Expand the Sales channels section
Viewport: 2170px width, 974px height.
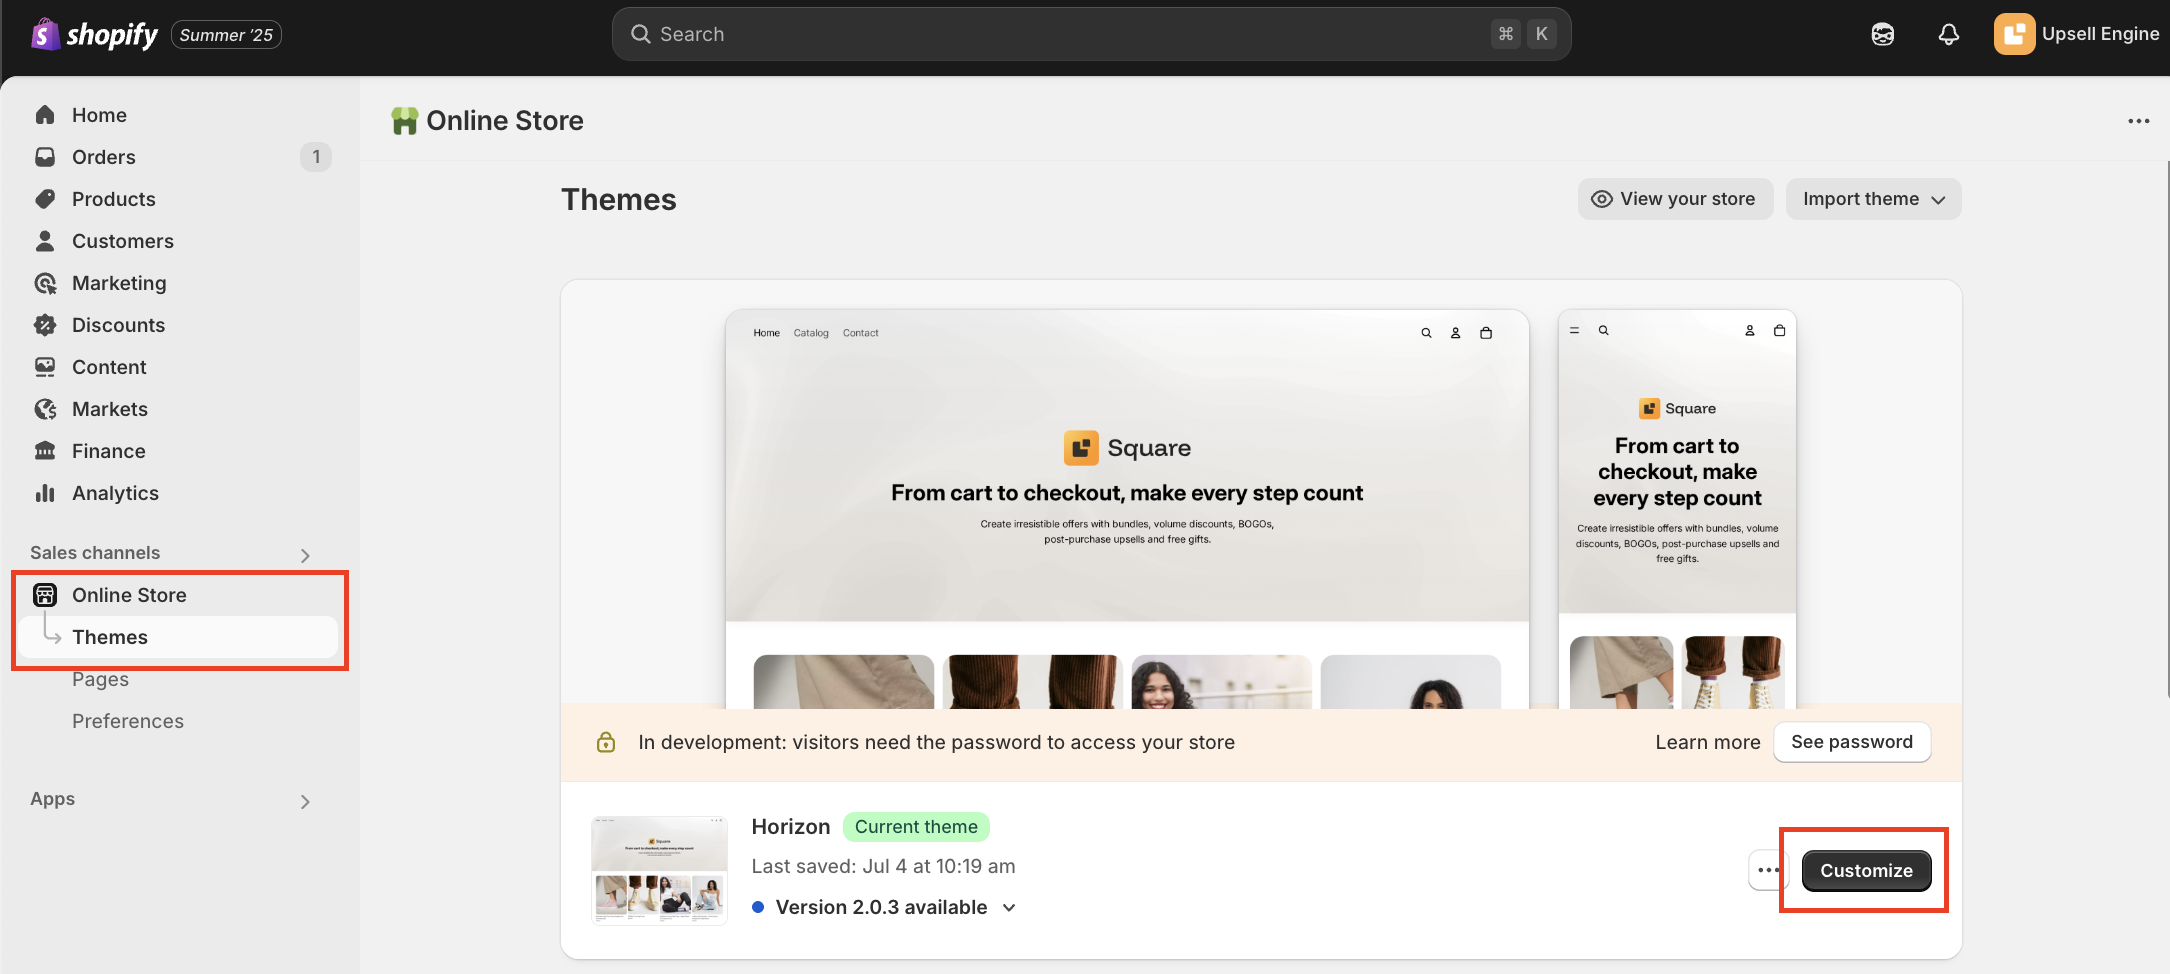[305, 555]
